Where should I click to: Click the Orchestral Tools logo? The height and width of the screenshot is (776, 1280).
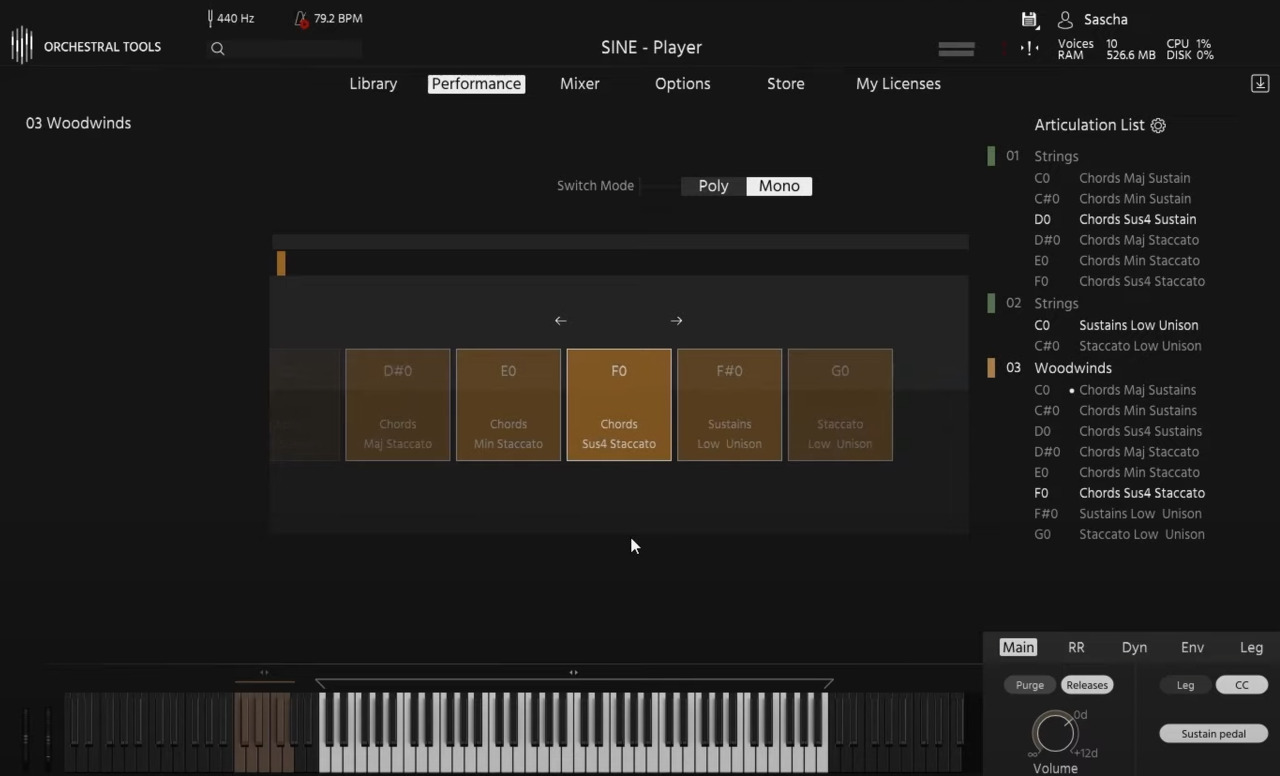coord(86,46)
